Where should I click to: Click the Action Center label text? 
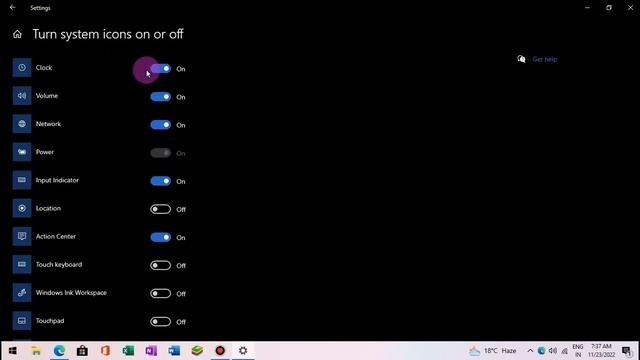[x=56, y=236]
